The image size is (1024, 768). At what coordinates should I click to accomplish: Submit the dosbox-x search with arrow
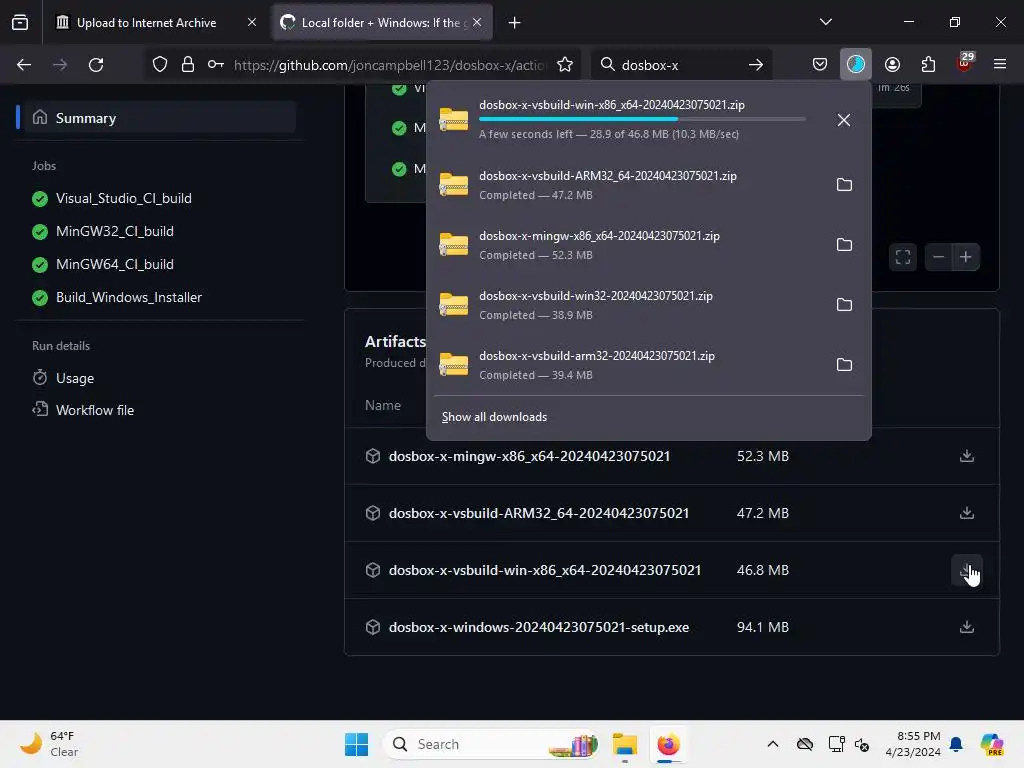pos(756,65)
